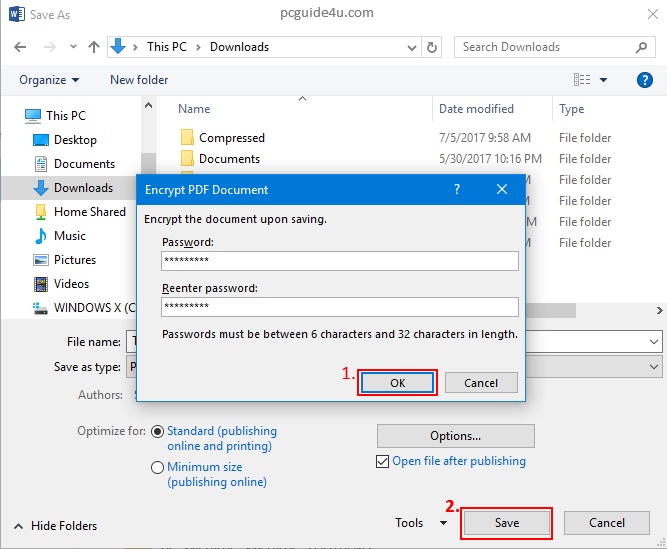Viewport: 667px width, 549px height.
Task: Click the change view icon
Action: coord(582,80)
